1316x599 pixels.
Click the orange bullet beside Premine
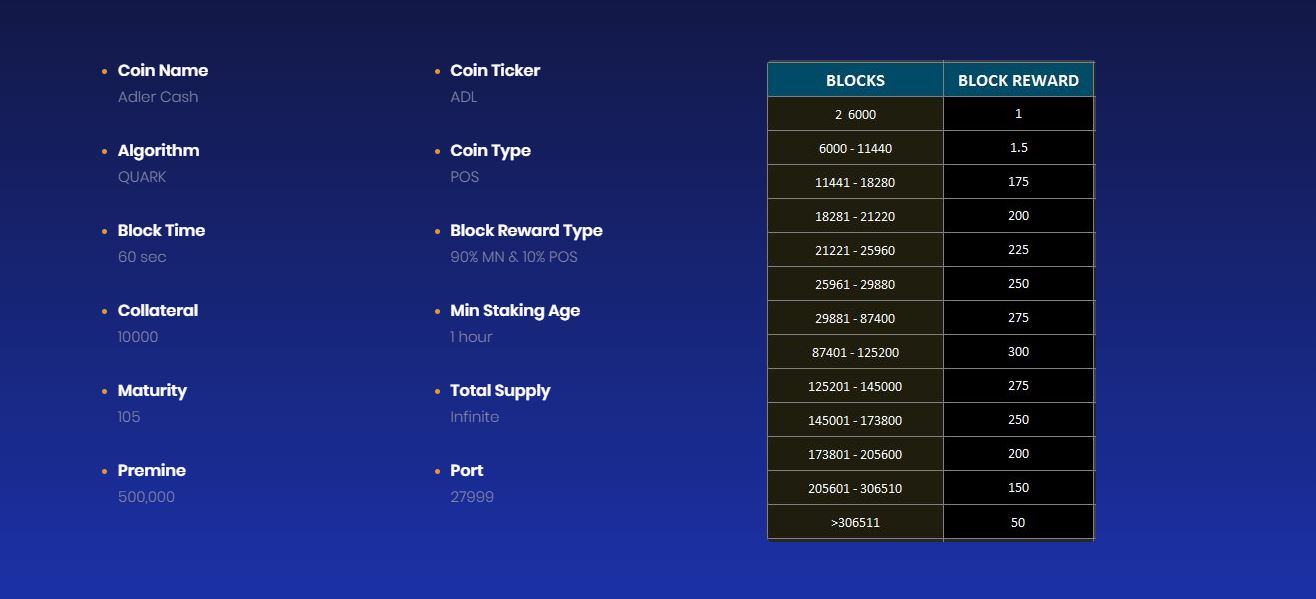[x=104, y=471]
